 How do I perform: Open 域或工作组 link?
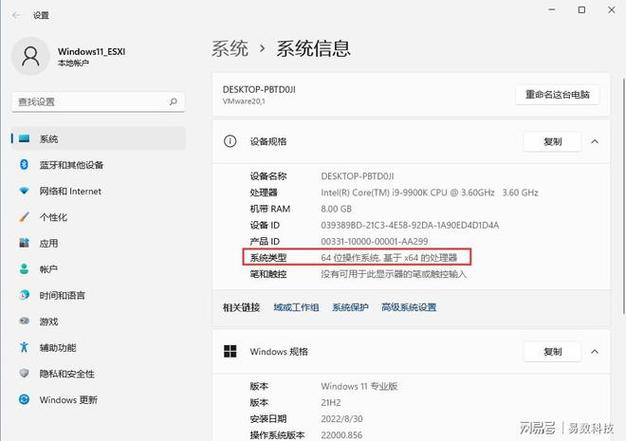click(x=296, y=307)
